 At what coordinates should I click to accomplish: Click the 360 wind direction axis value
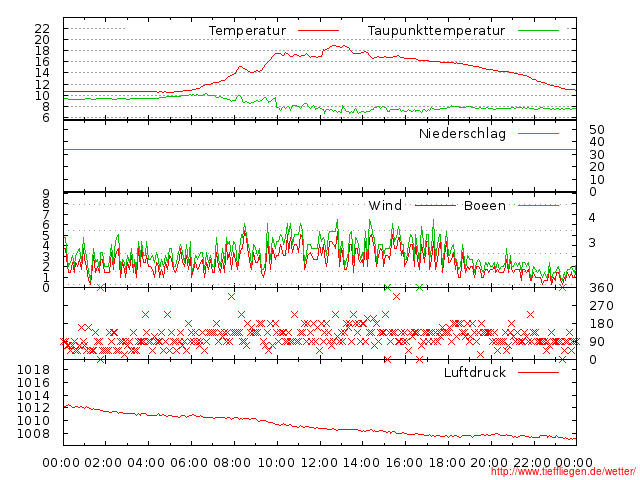tap(601, 288)
